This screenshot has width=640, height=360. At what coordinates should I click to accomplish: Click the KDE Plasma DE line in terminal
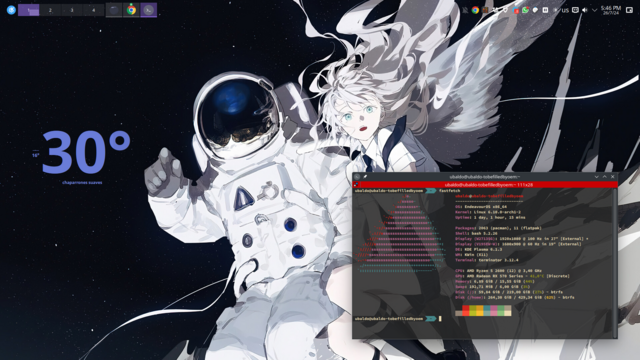[478, 249]
